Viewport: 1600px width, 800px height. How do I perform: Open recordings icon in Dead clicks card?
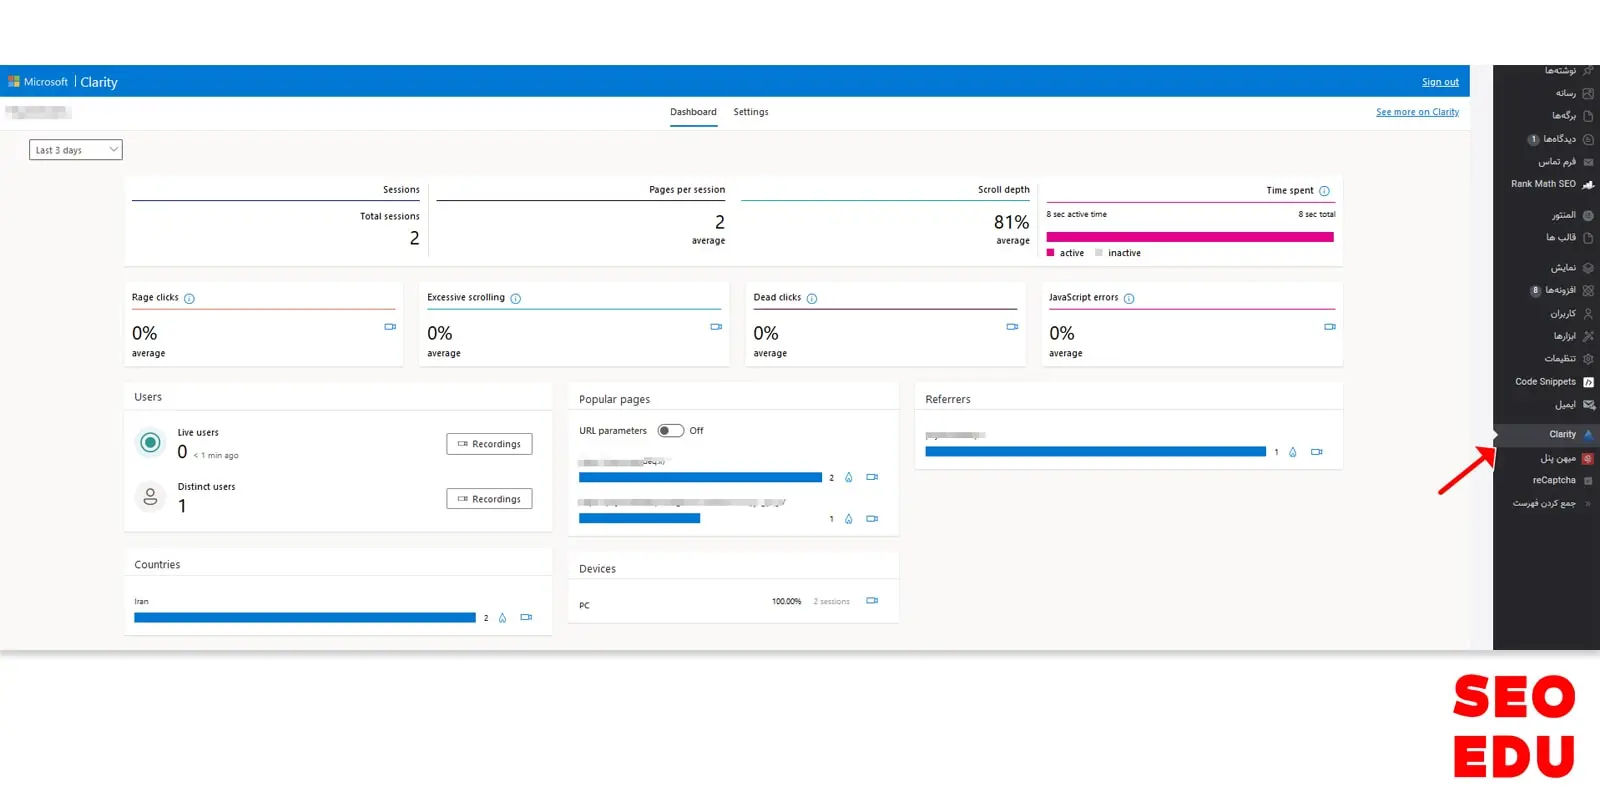(x=1012, y=327)
